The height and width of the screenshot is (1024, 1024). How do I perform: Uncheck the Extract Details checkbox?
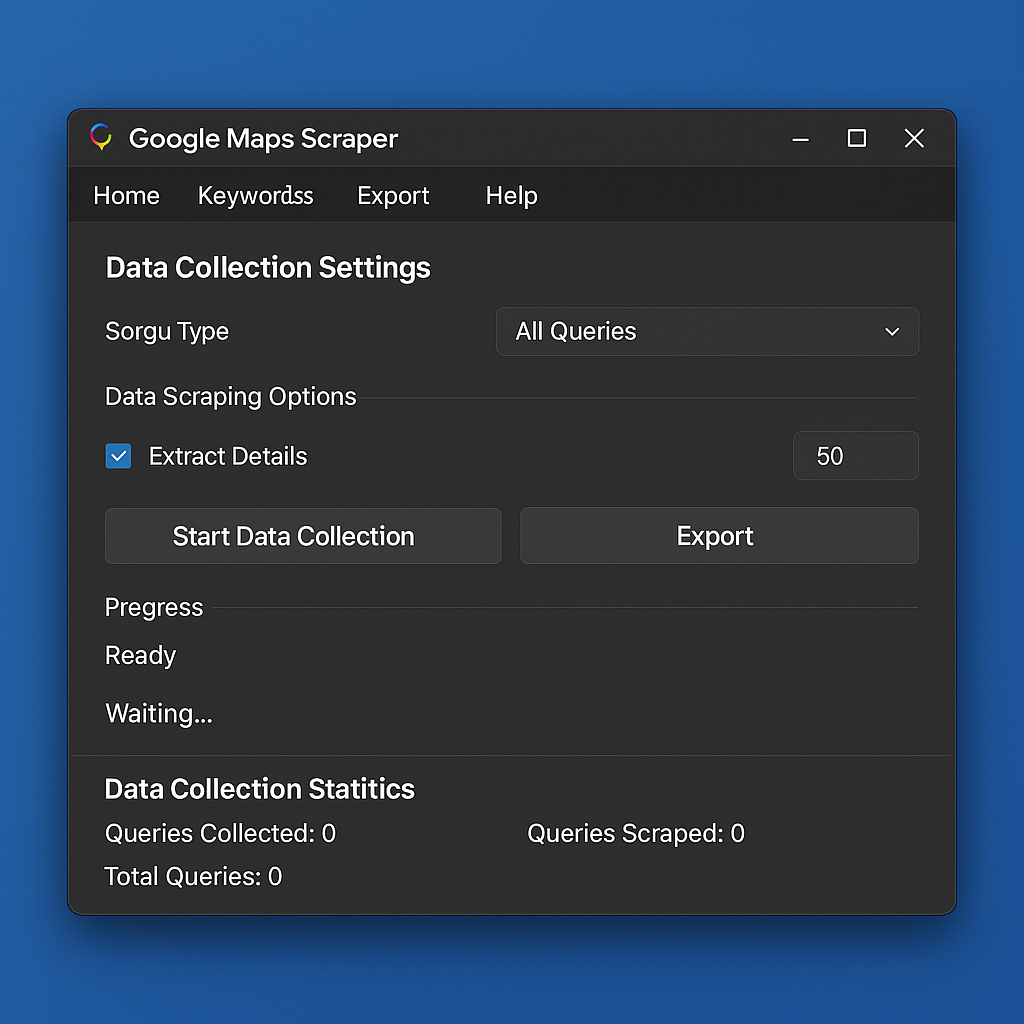pyautogui.click(x=118, y=456)
